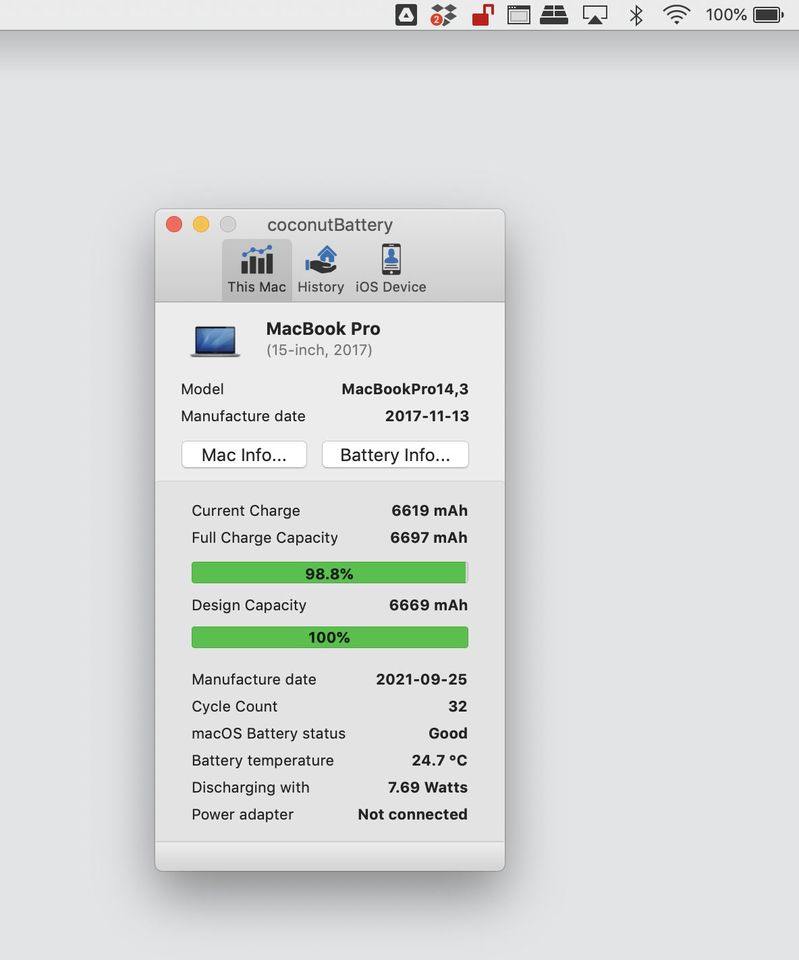Click the 100% battery status indicator

tap(743, 15)
